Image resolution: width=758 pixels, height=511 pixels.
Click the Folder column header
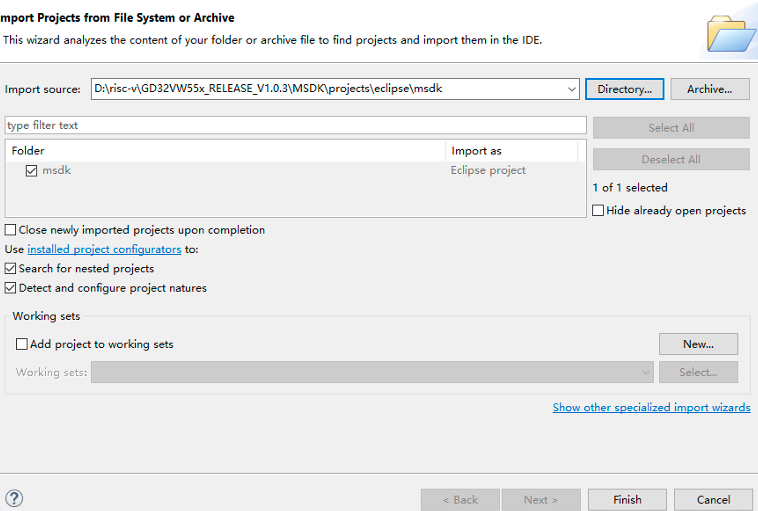pos(225,151)
